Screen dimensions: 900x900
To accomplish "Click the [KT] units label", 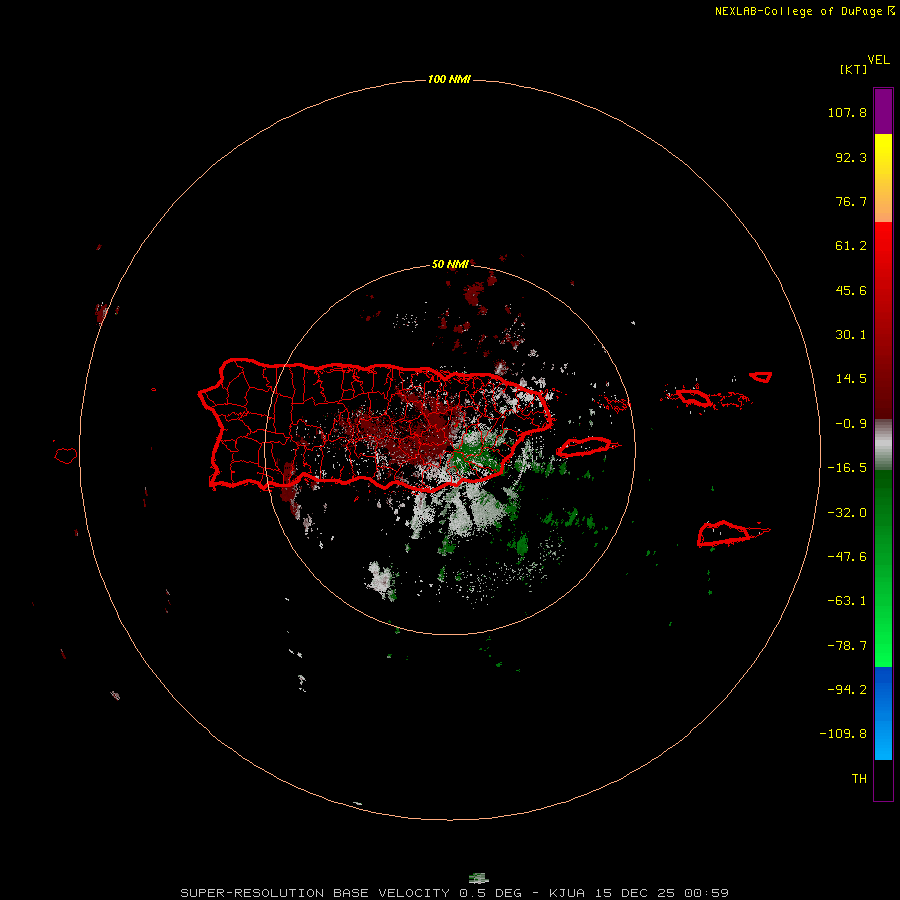I will click(853, 69).
